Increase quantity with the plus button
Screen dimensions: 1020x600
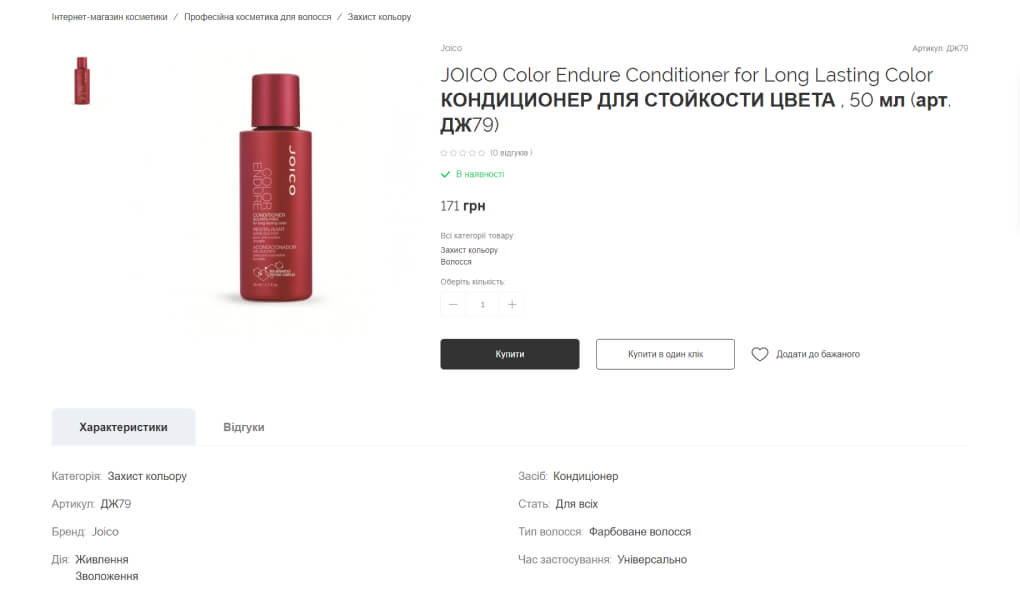point(512,305)
